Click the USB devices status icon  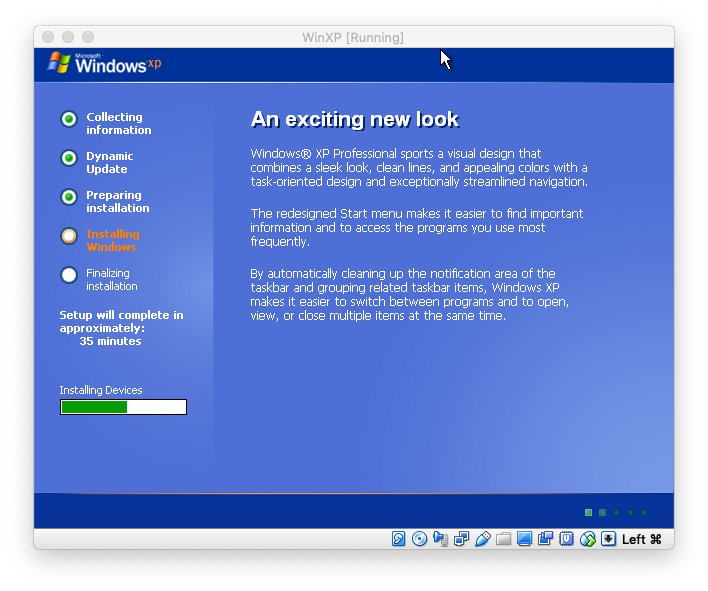(483, 539)
